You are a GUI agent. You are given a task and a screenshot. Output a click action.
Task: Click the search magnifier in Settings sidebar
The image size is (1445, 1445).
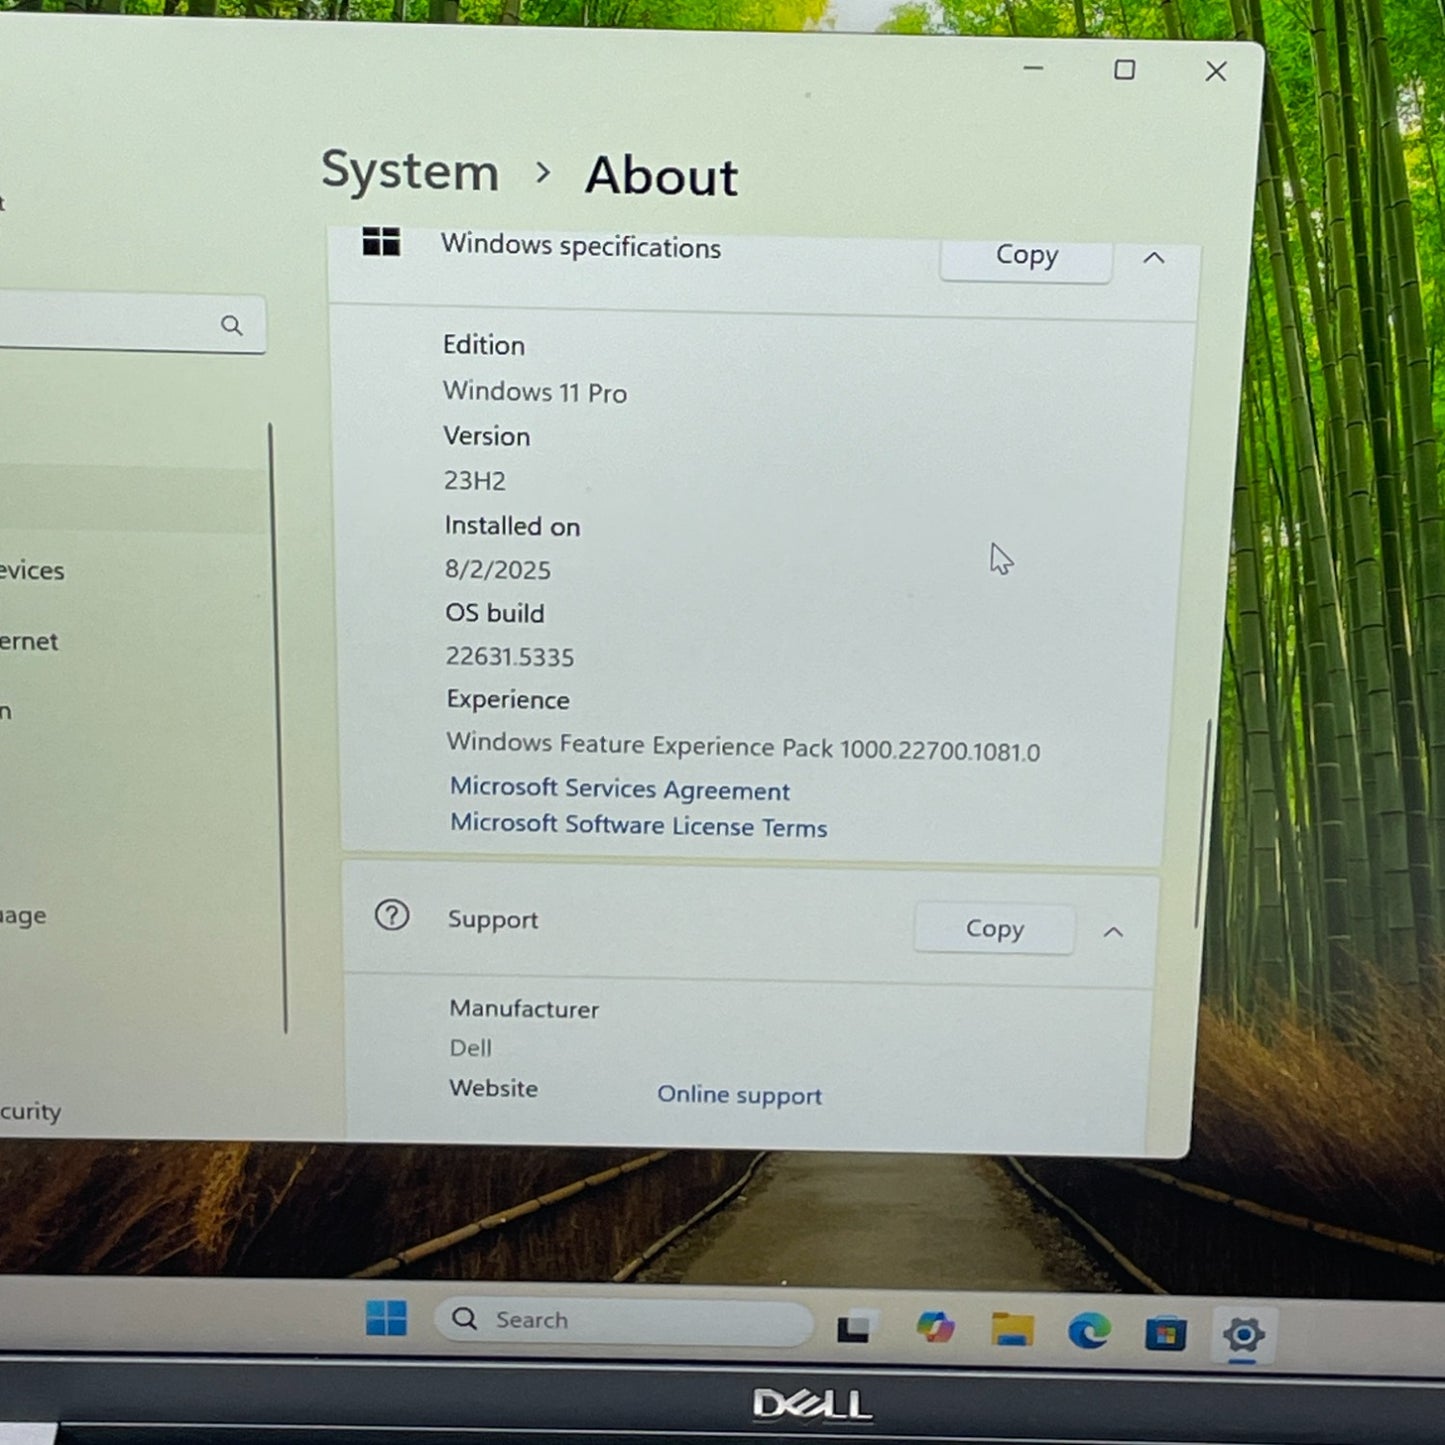(231, 325)
